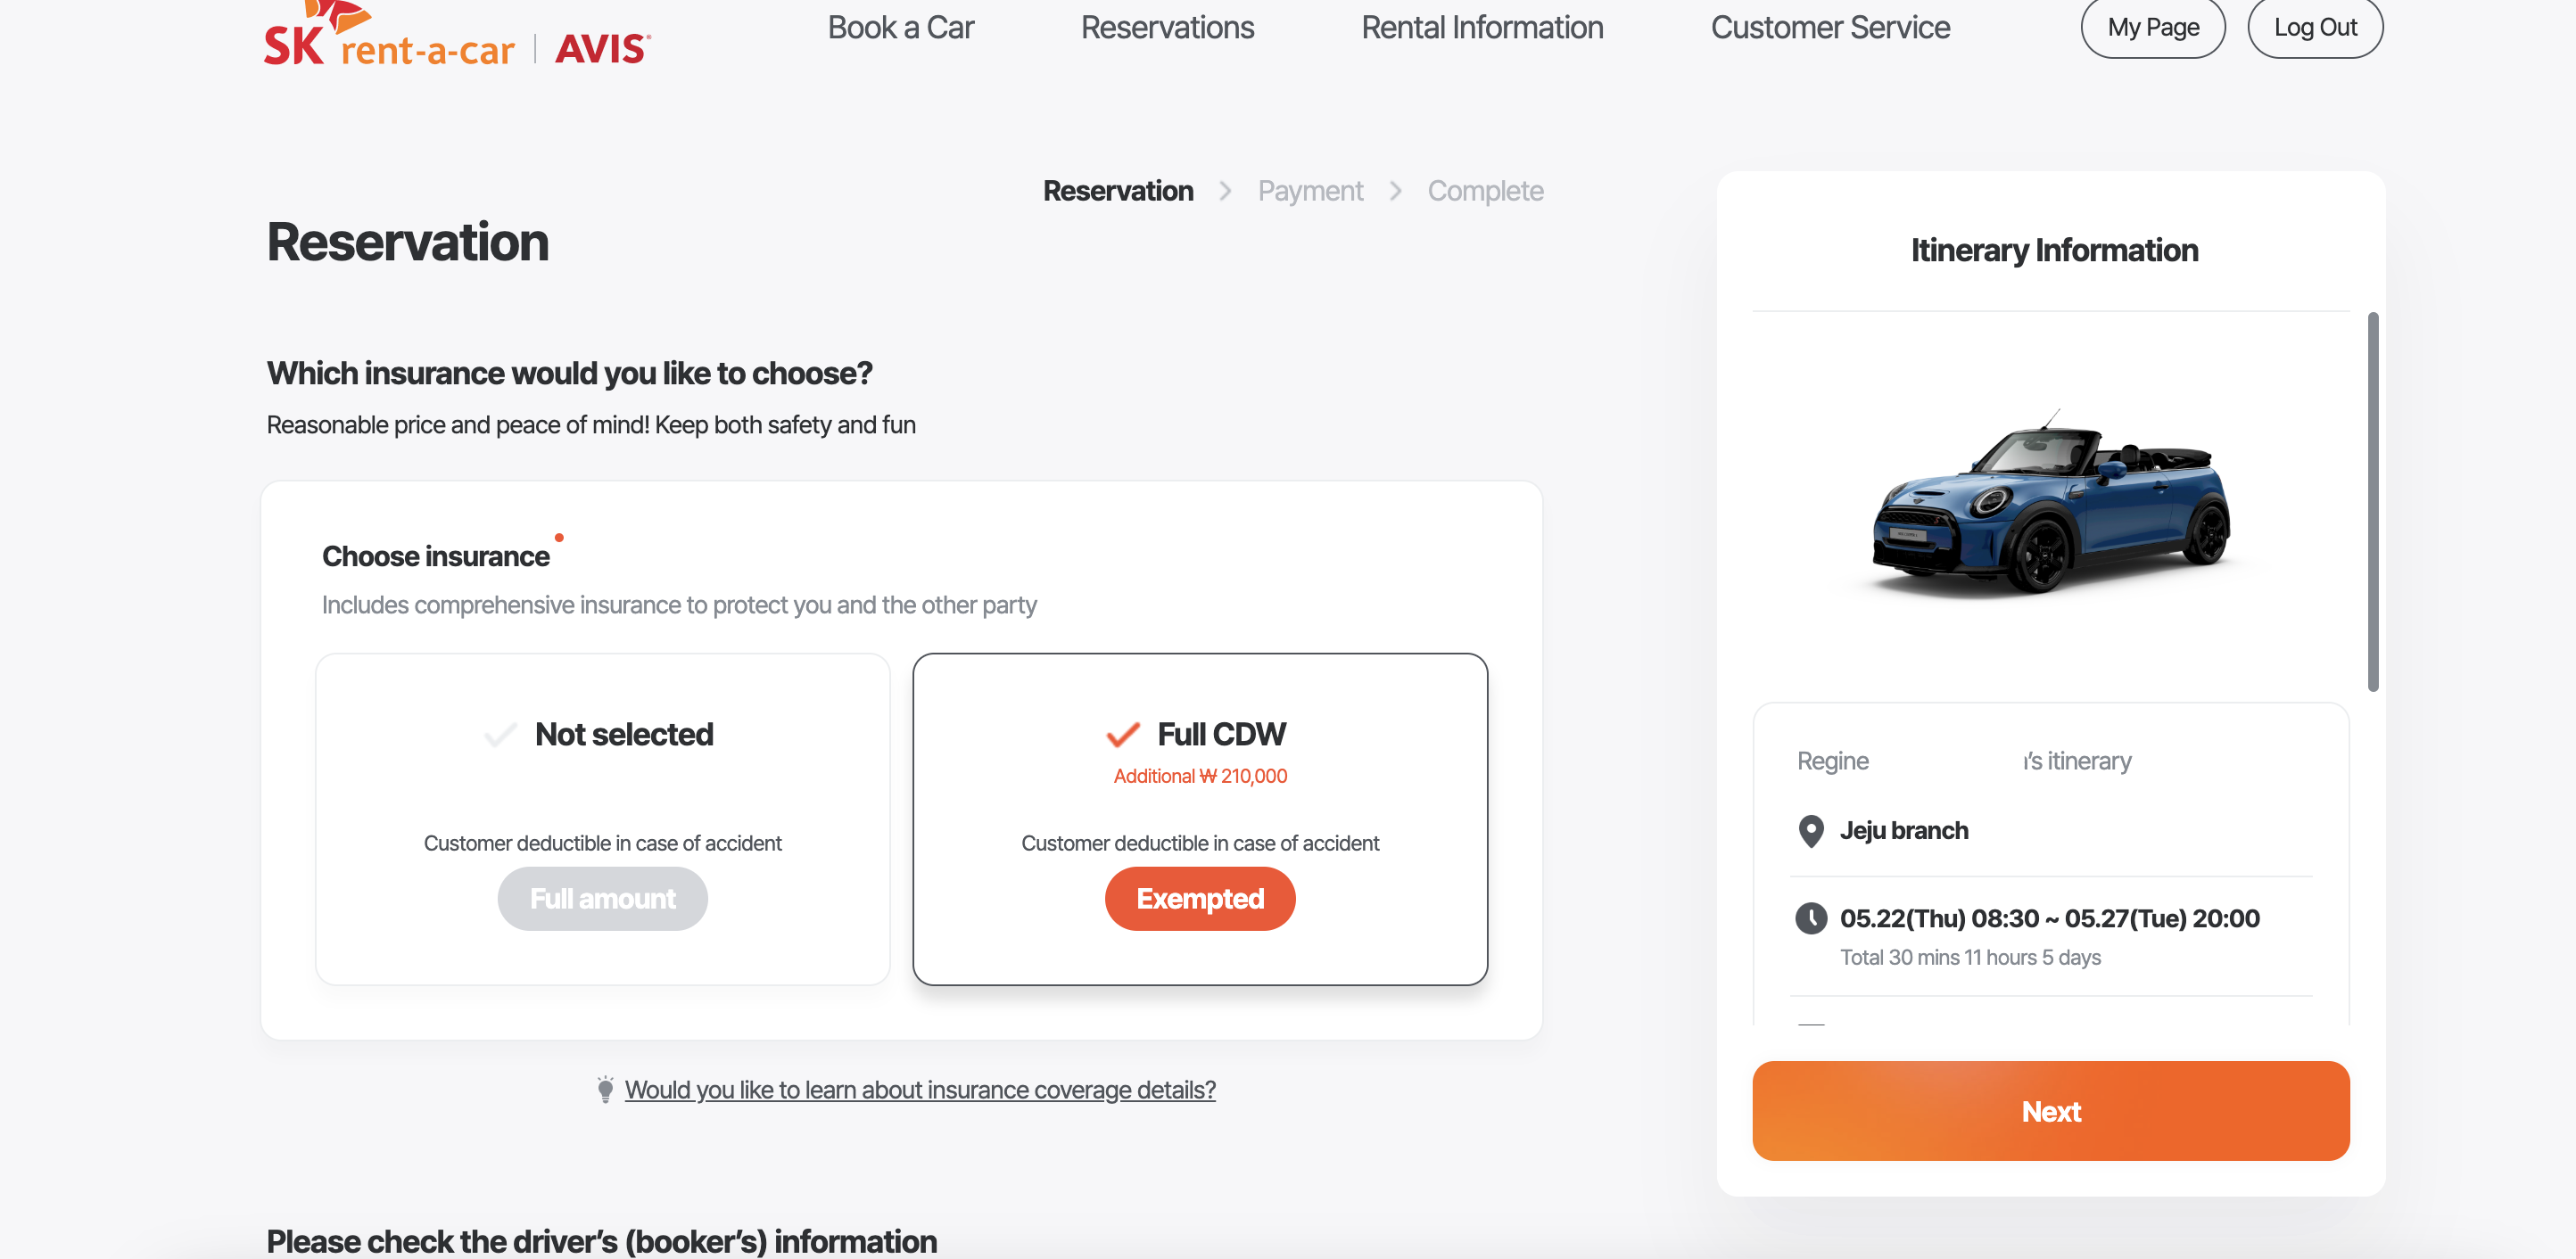The height and width of the screenshot is (1259, 2576).
Task: Open the Book a Car menu
Action: tap(900, 27)
